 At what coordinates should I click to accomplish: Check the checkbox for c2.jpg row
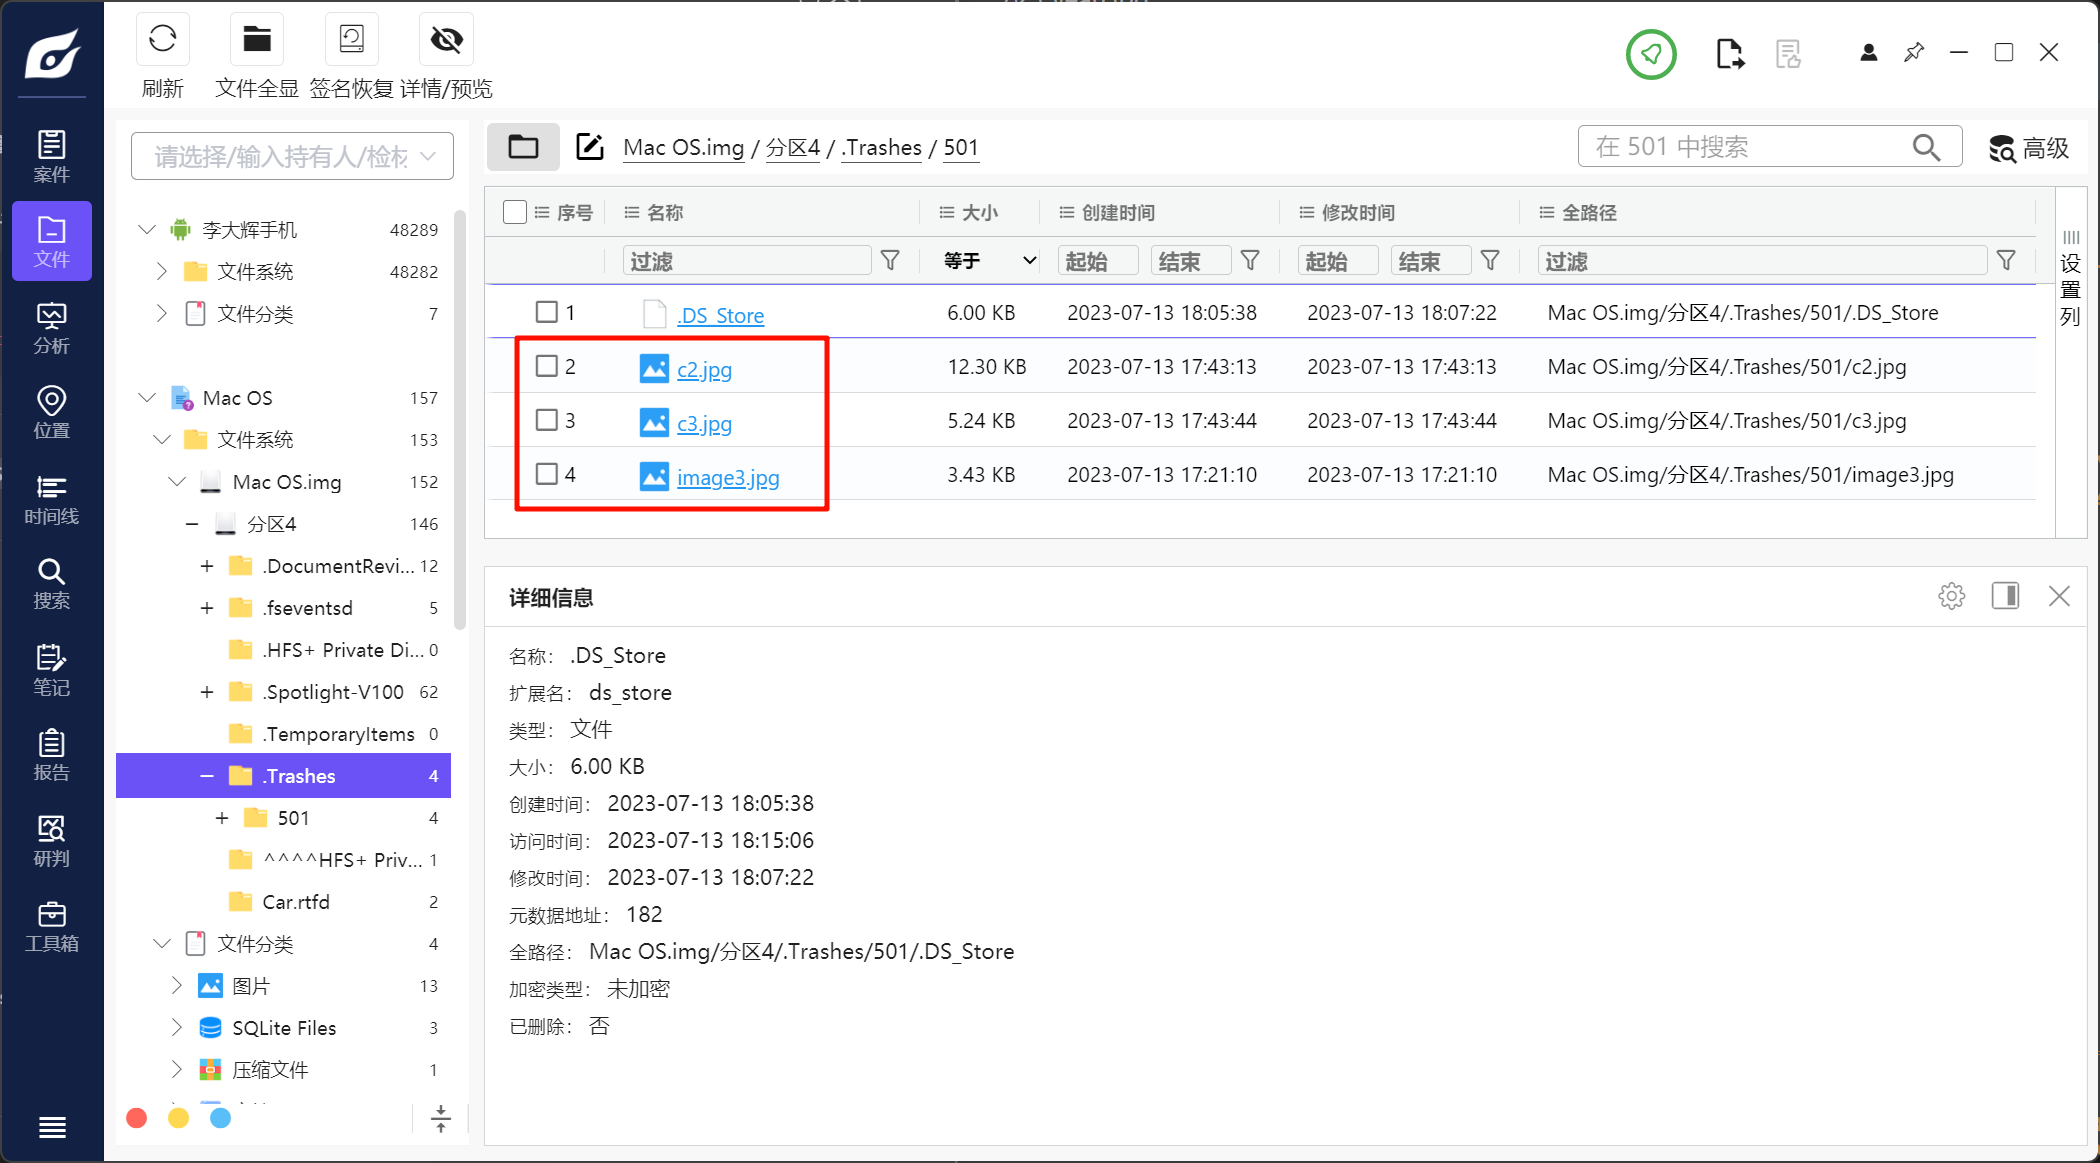(546, 366)
